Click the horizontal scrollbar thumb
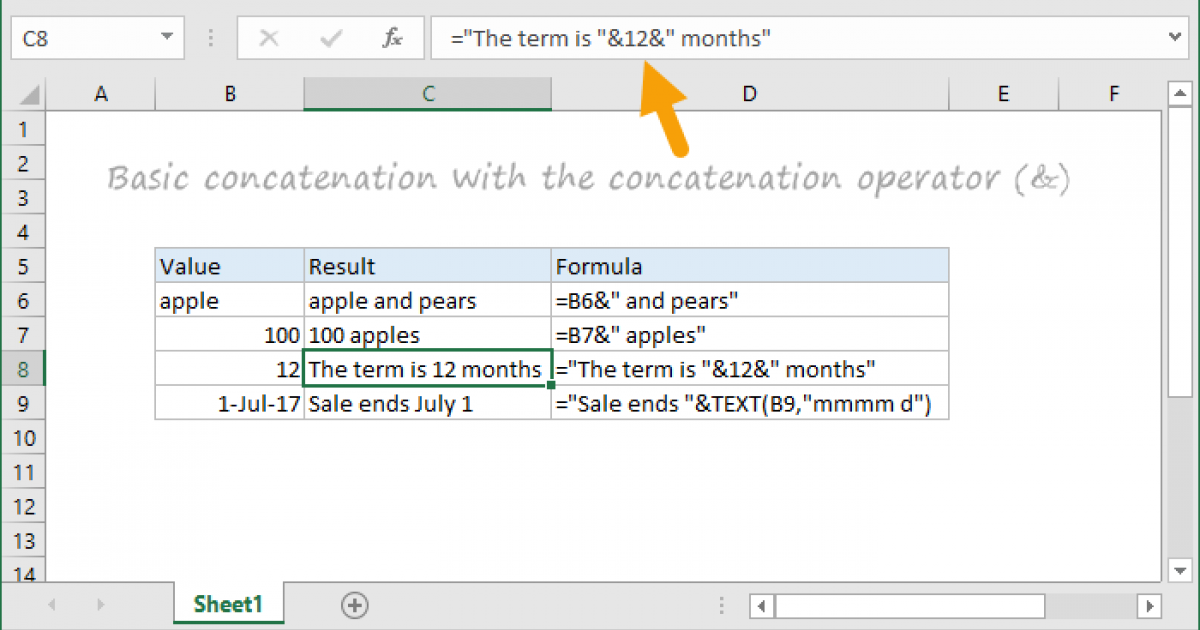This screenshot has width=1200, height=630. (910, 606)
